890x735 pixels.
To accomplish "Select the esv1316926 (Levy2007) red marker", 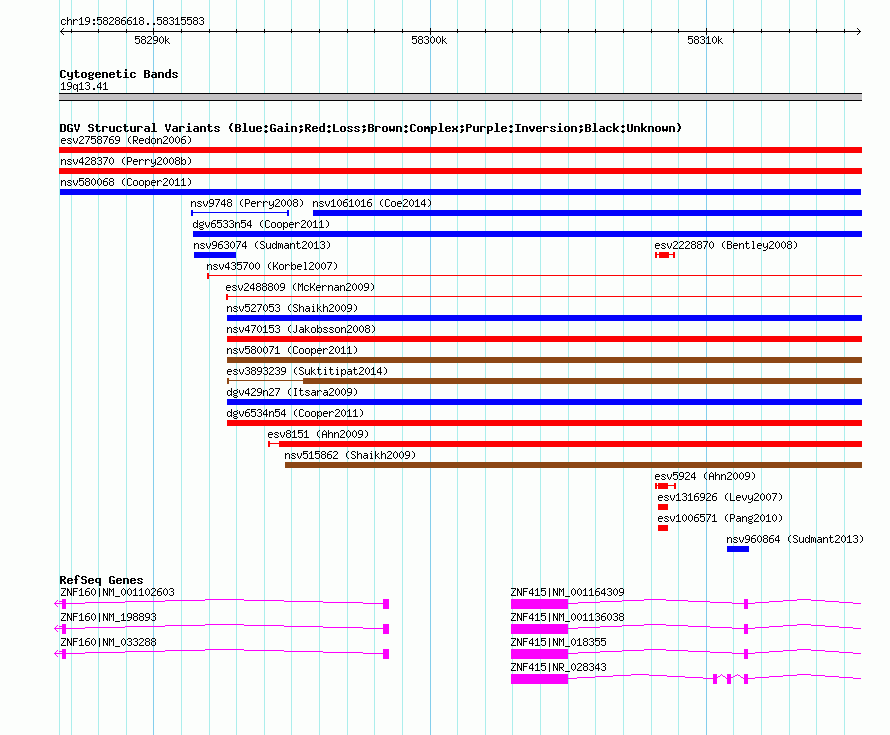I will click(663, 507).
